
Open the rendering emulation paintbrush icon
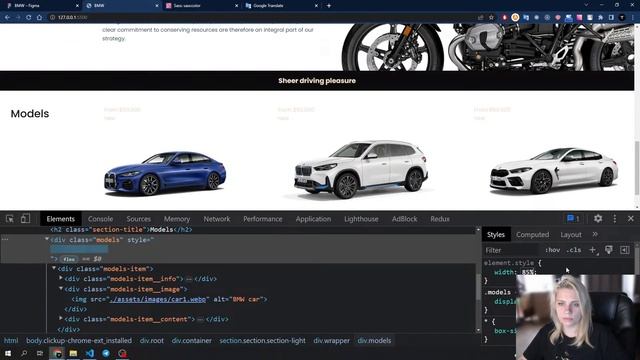pos(609,250)
